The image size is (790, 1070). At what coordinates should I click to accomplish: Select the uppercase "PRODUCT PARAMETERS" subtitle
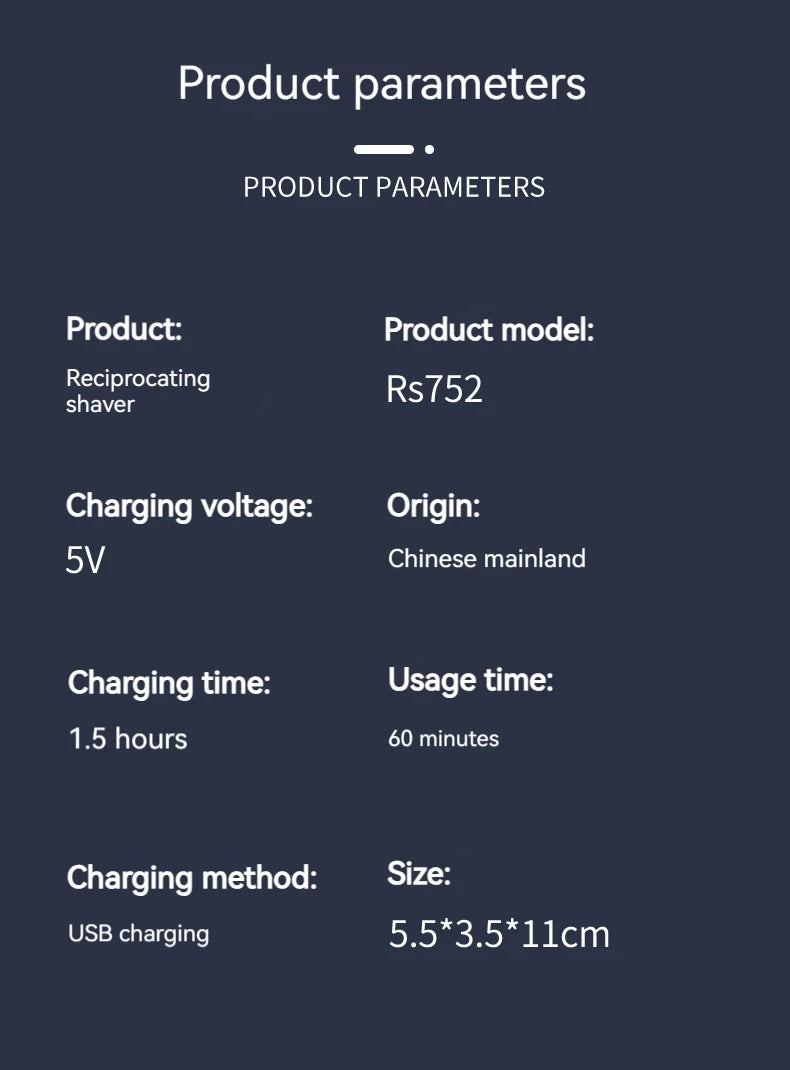click(x=394, y=187)
